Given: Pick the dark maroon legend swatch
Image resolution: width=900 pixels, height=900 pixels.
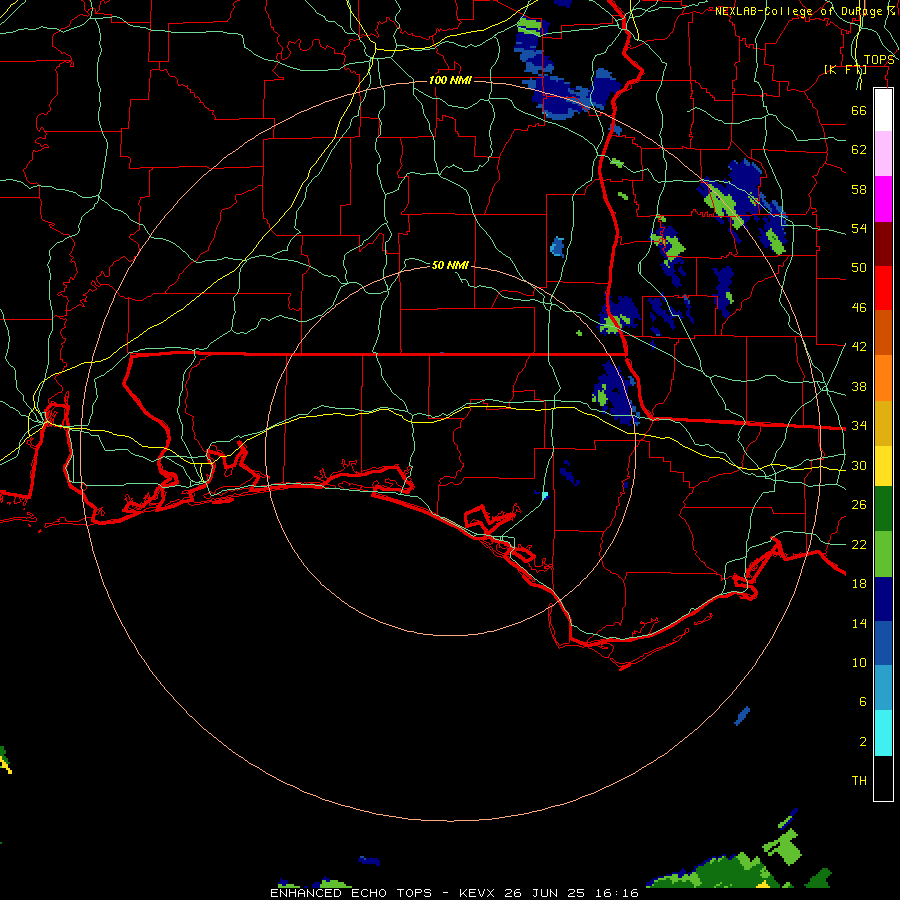Looking at the screenshot, I should click(x=883, y=243).
